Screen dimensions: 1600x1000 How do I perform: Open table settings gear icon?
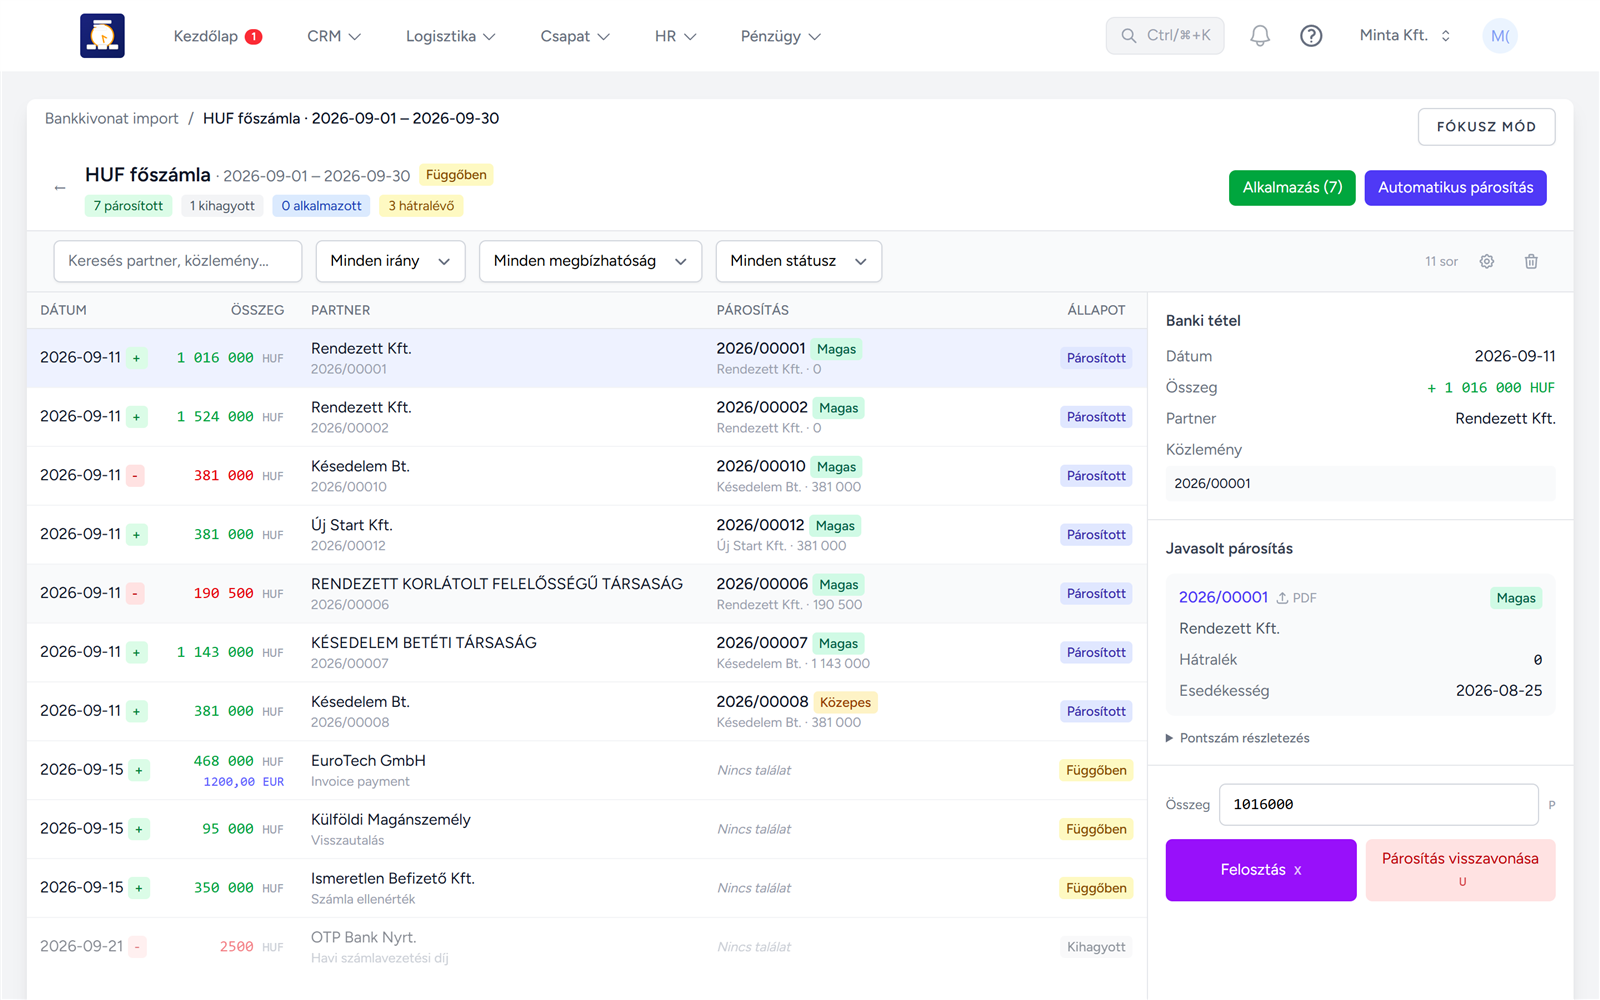(x=1487, y=261)
